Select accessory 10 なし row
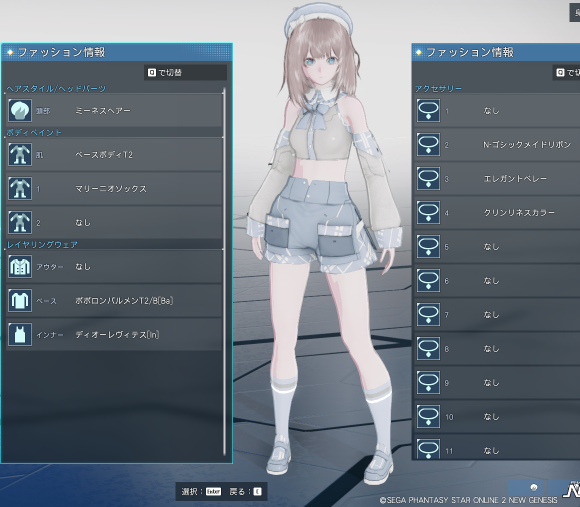 (497, 417)
